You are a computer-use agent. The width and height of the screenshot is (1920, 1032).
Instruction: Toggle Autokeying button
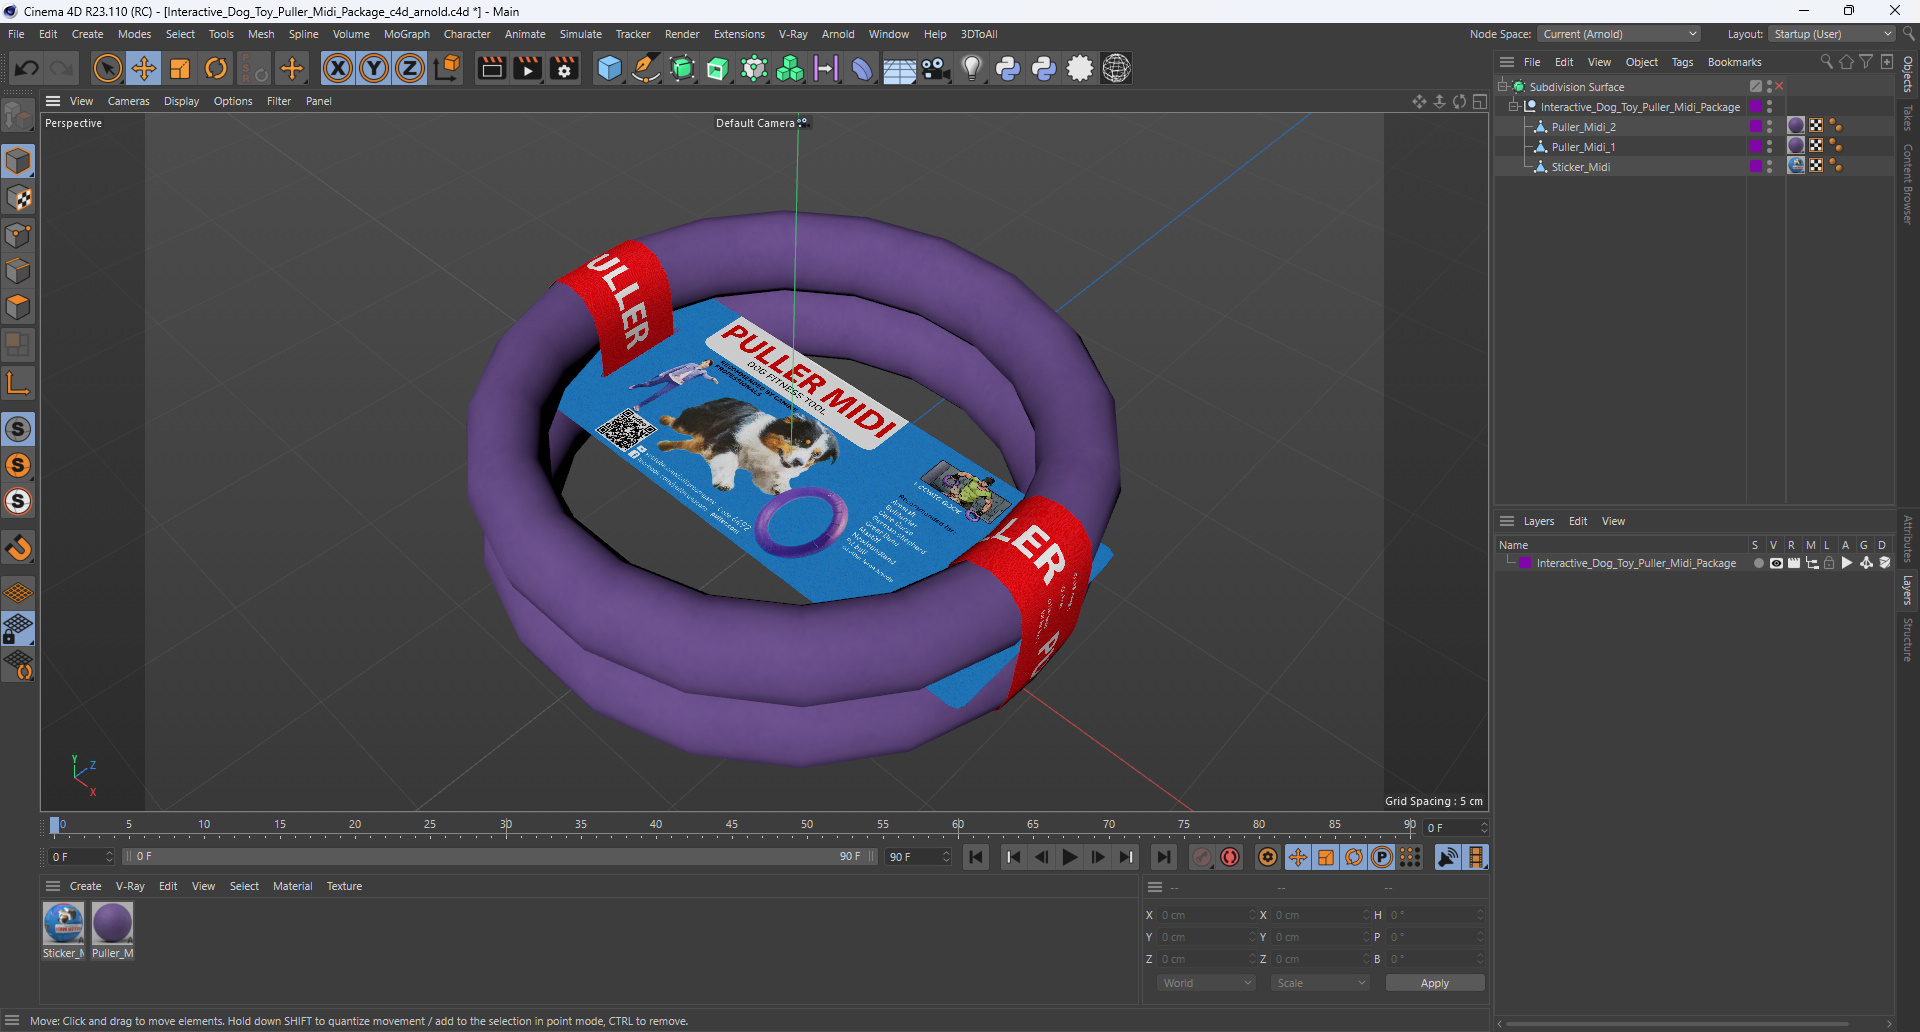pos(1230,857)
